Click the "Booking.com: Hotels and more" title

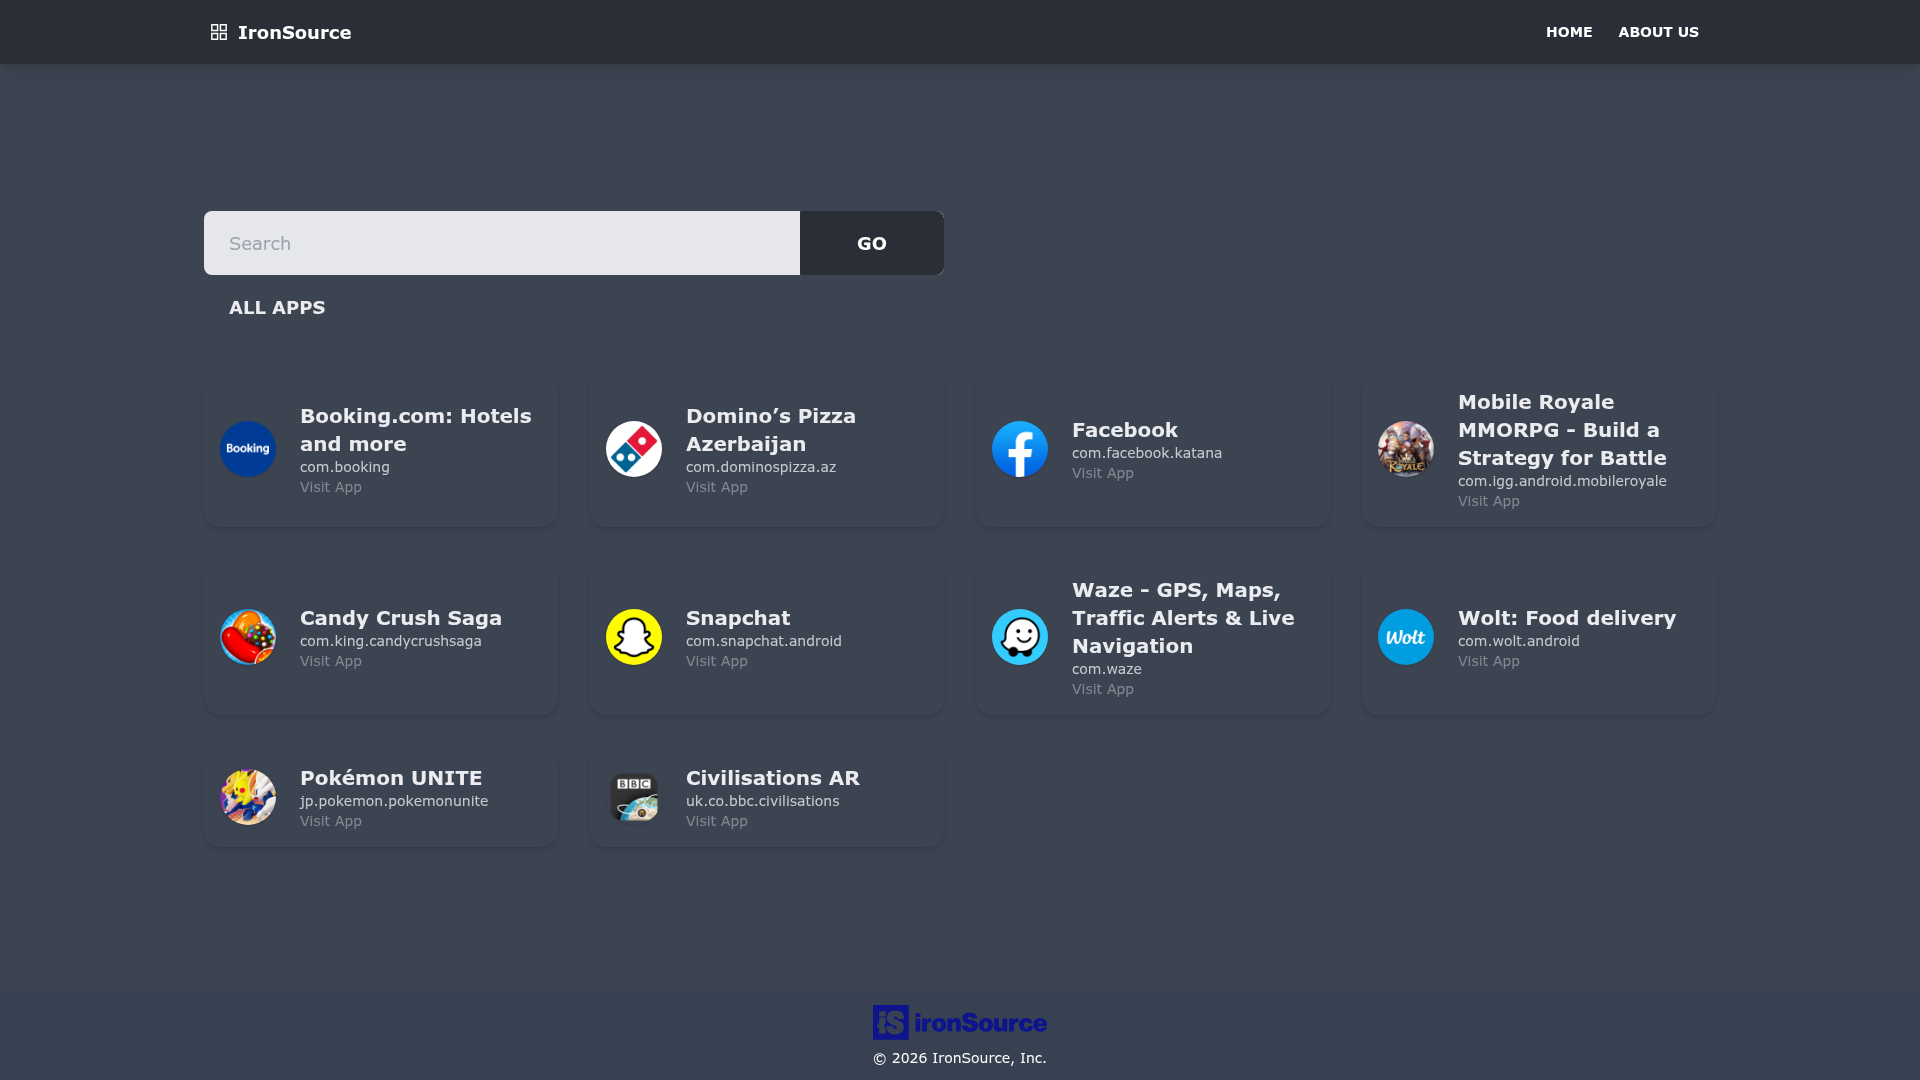pos(416,430)
